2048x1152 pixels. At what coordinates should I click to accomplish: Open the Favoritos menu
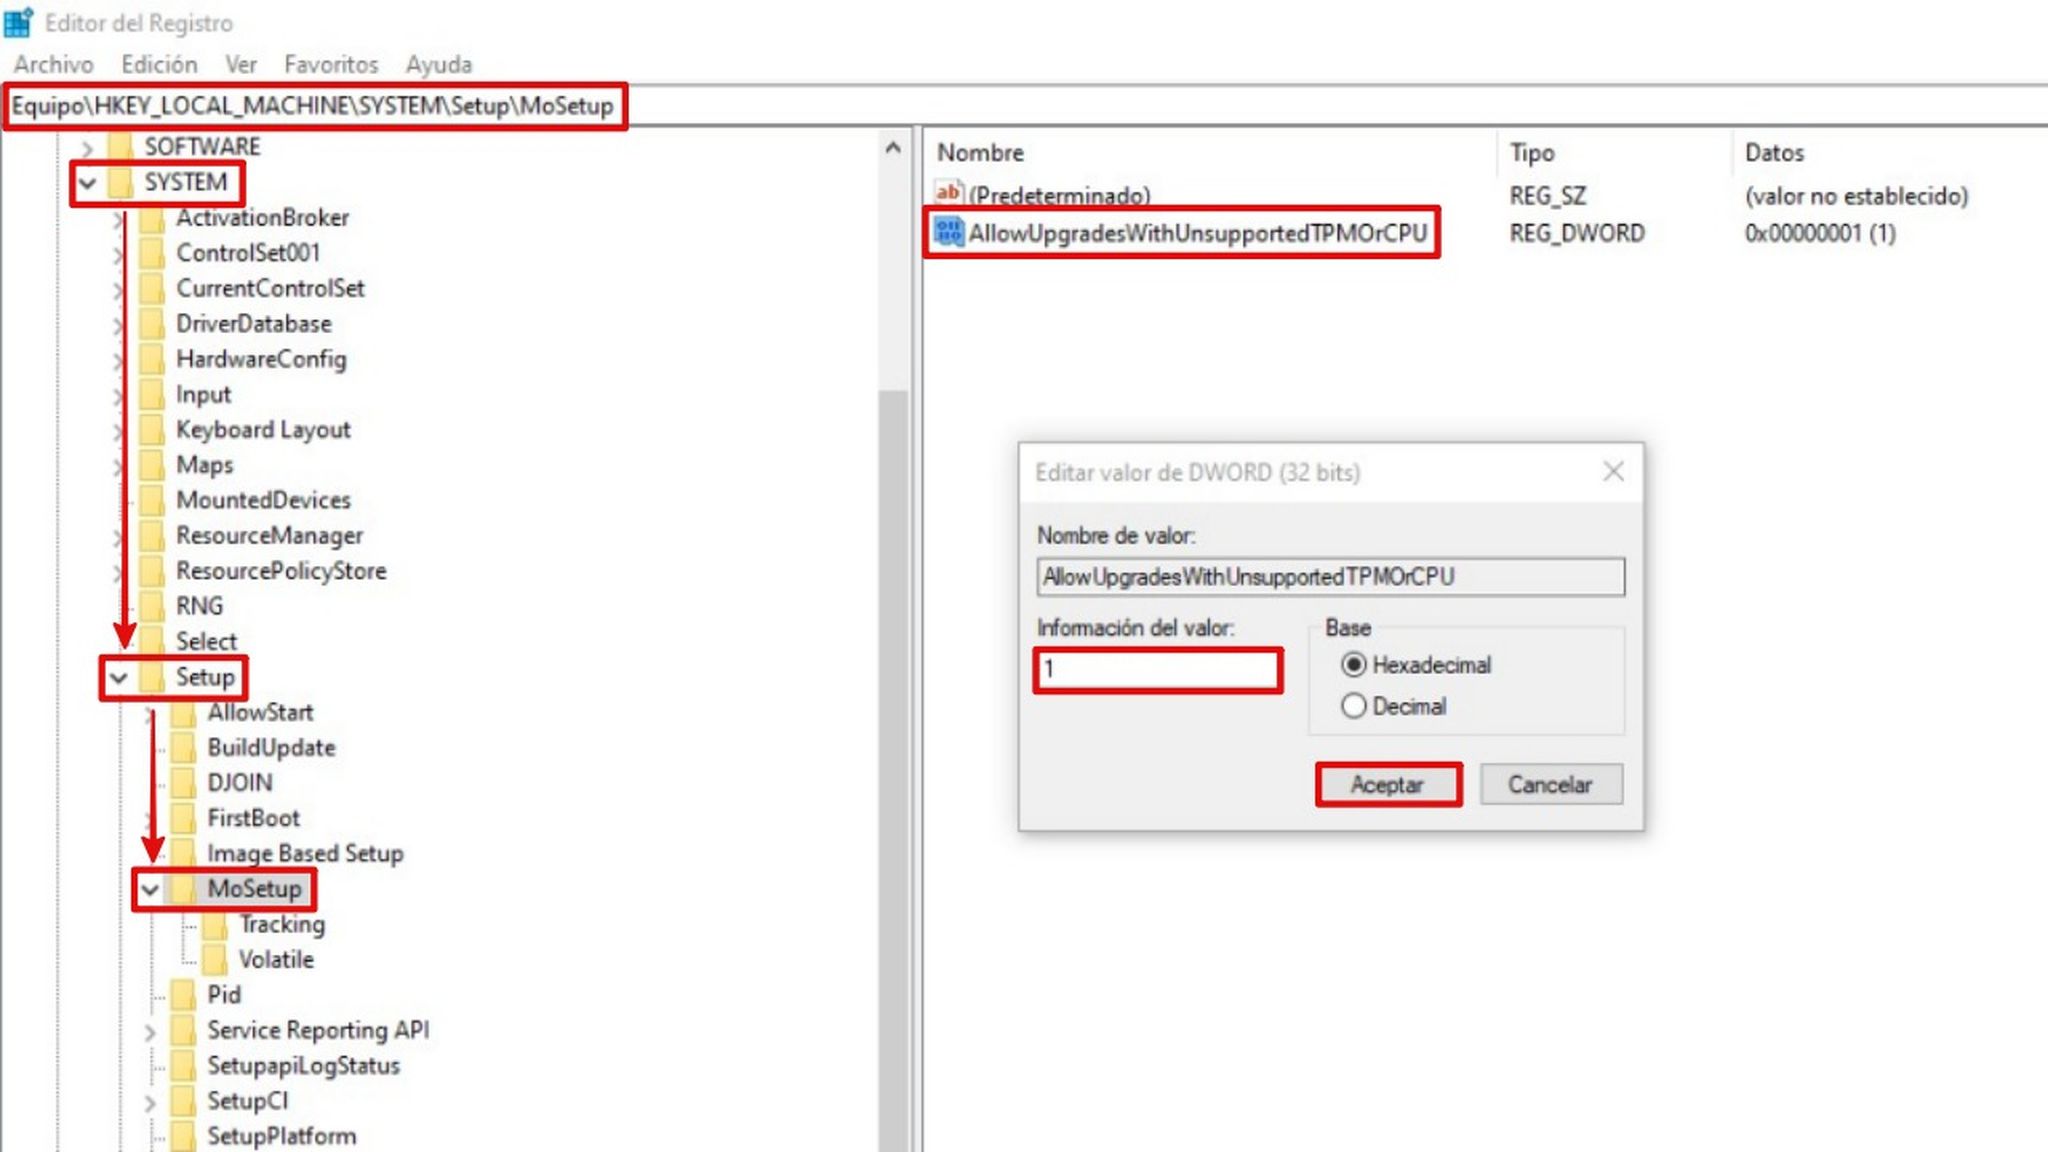coord(331,64)
